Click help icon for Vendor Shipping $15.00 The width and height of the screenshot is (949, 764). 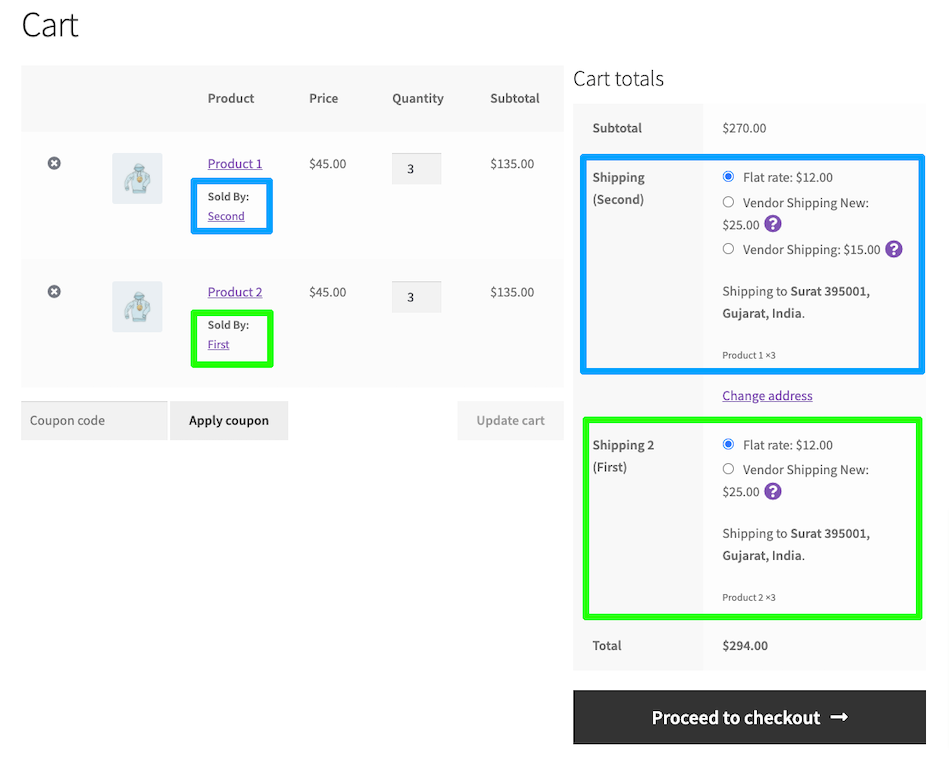click(x=894, y=249)
